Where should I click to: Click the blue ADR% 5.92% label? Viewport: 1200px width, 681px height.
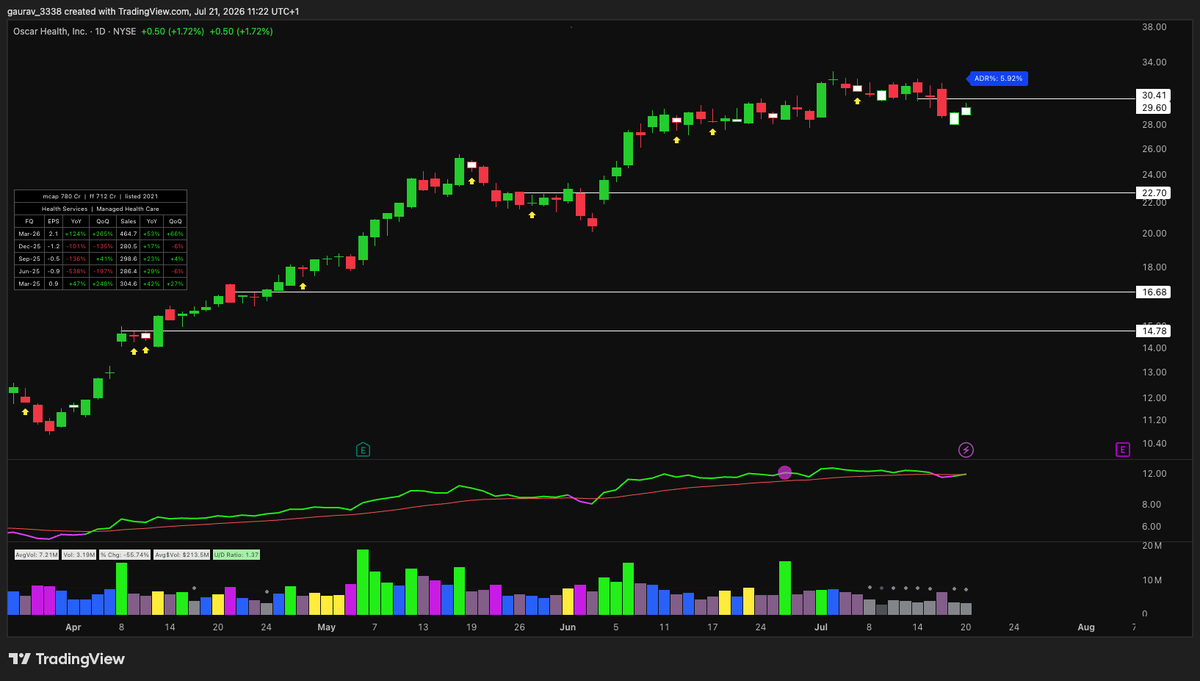[x=996, y=78]
